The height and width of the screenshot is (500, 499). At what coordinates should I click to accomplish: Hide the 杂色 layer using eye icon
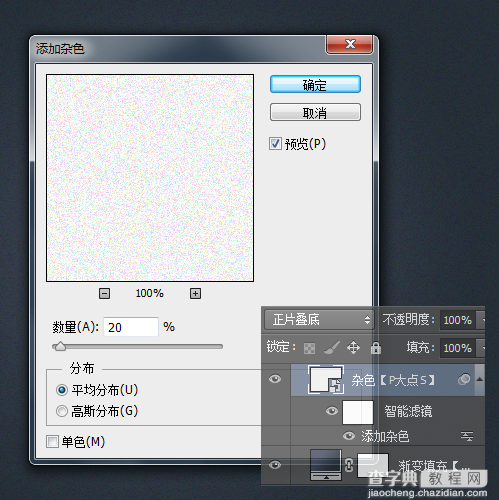pyautogui.click(x=275, y=379)
